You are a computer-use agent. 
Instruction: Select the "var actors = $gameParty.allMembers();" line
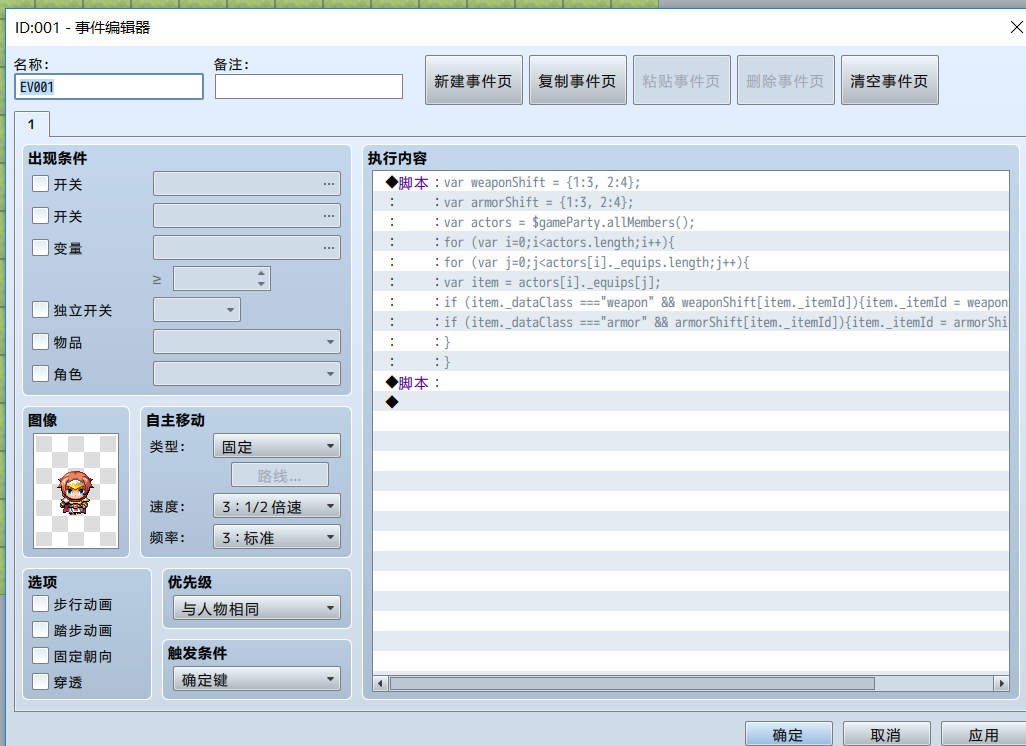(x=690, y=222)
